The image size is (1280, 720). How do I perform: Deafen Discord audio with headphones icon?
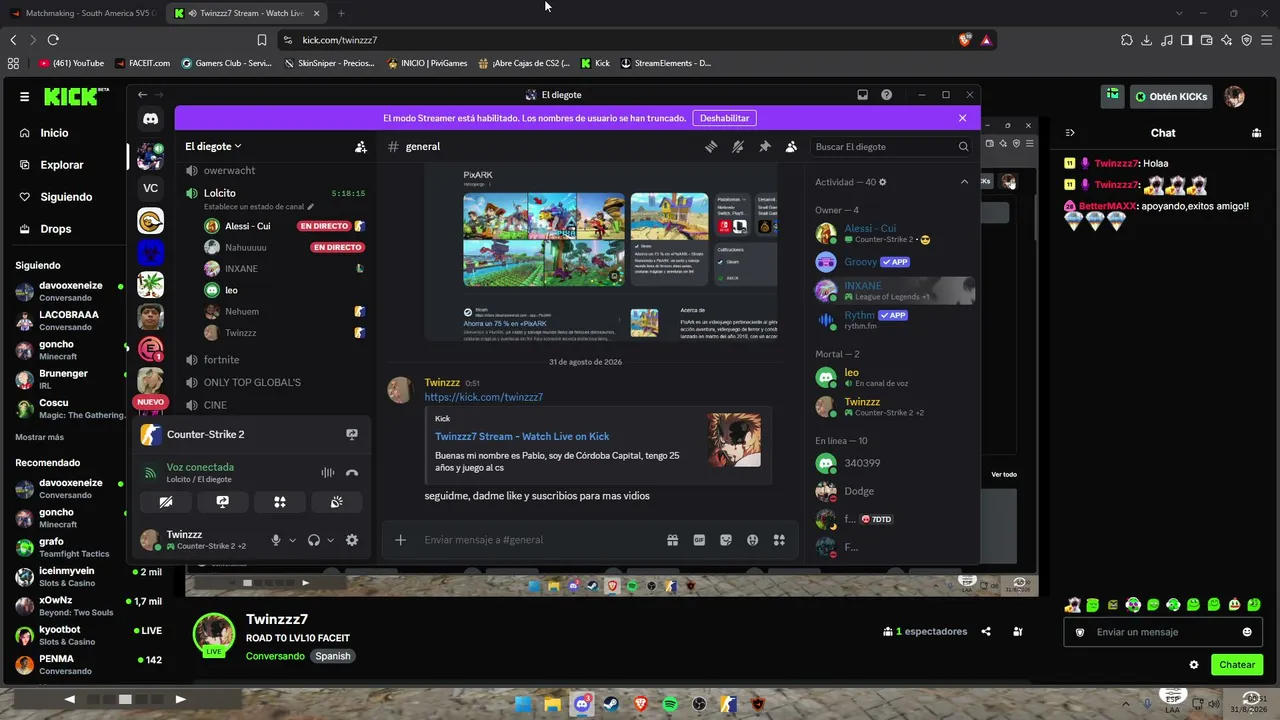coord(314,540)
